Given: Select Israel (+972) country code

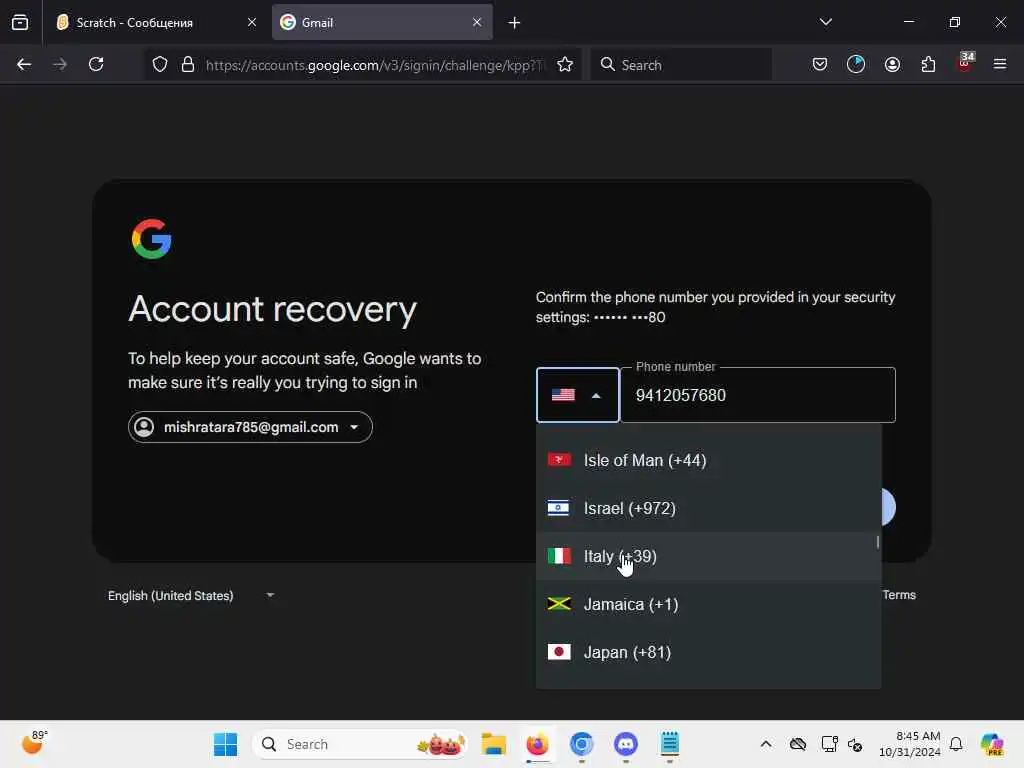Looking at the screenshot, I should [x=709, y=508].
